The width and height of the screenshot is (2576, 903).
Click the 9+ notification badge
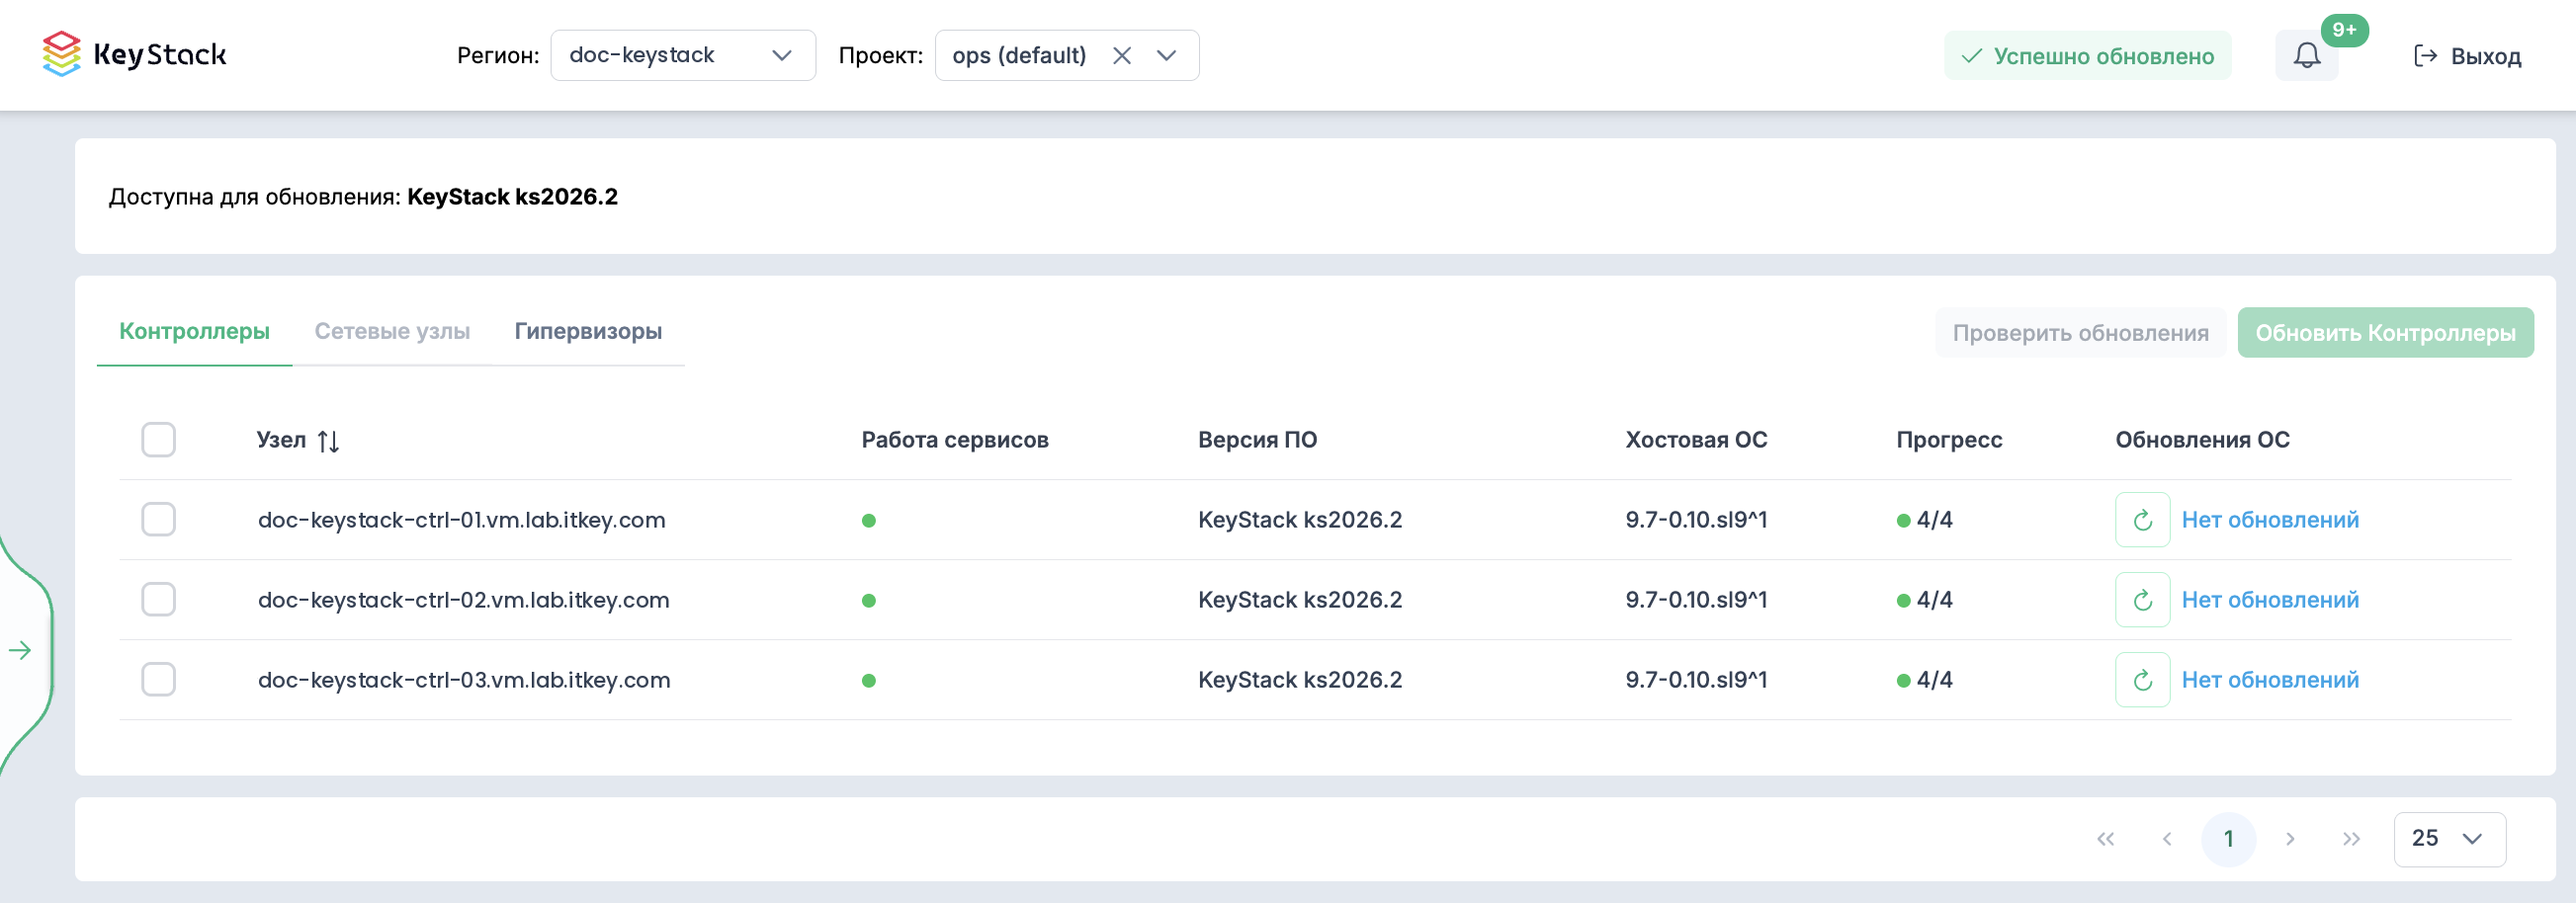coord(2344,30)
